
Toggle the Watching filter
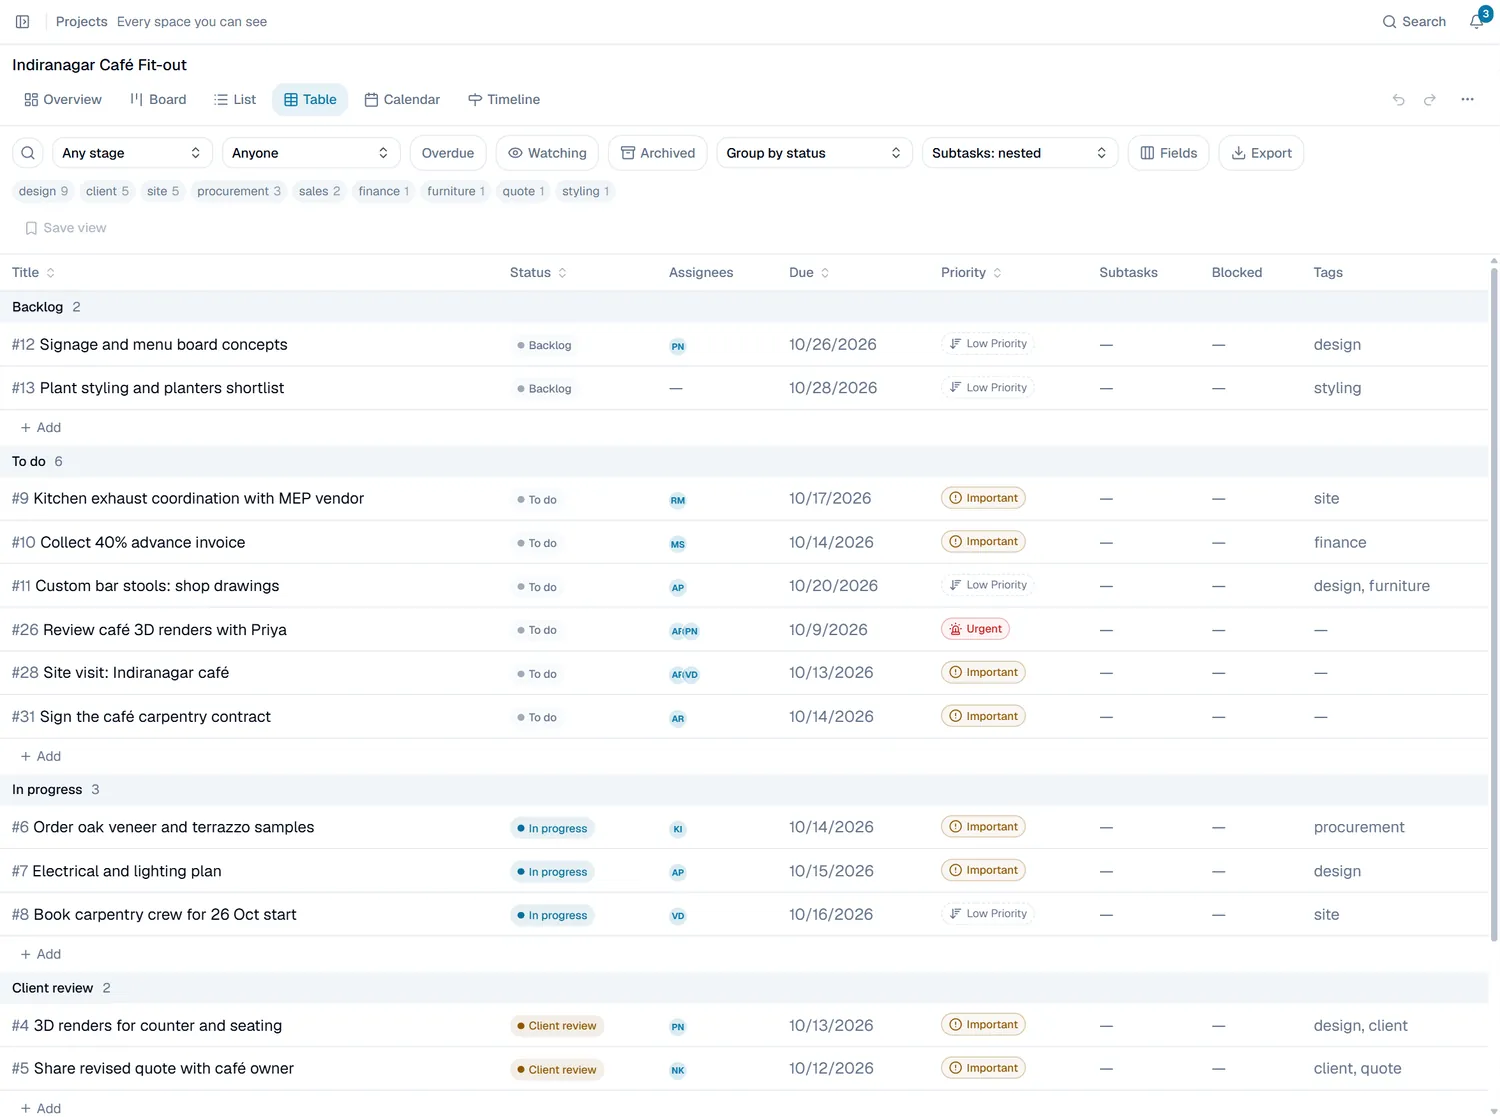(547, 153)
